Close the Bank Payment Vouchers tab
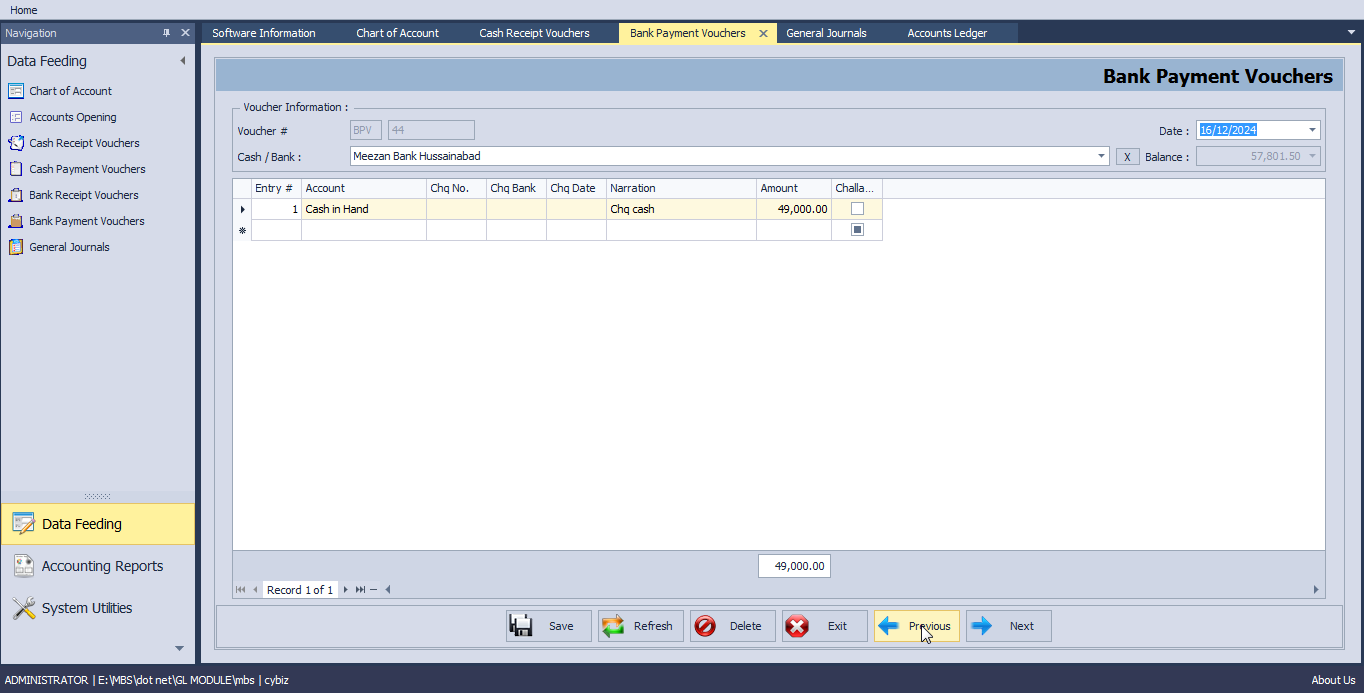 (763, 33)
